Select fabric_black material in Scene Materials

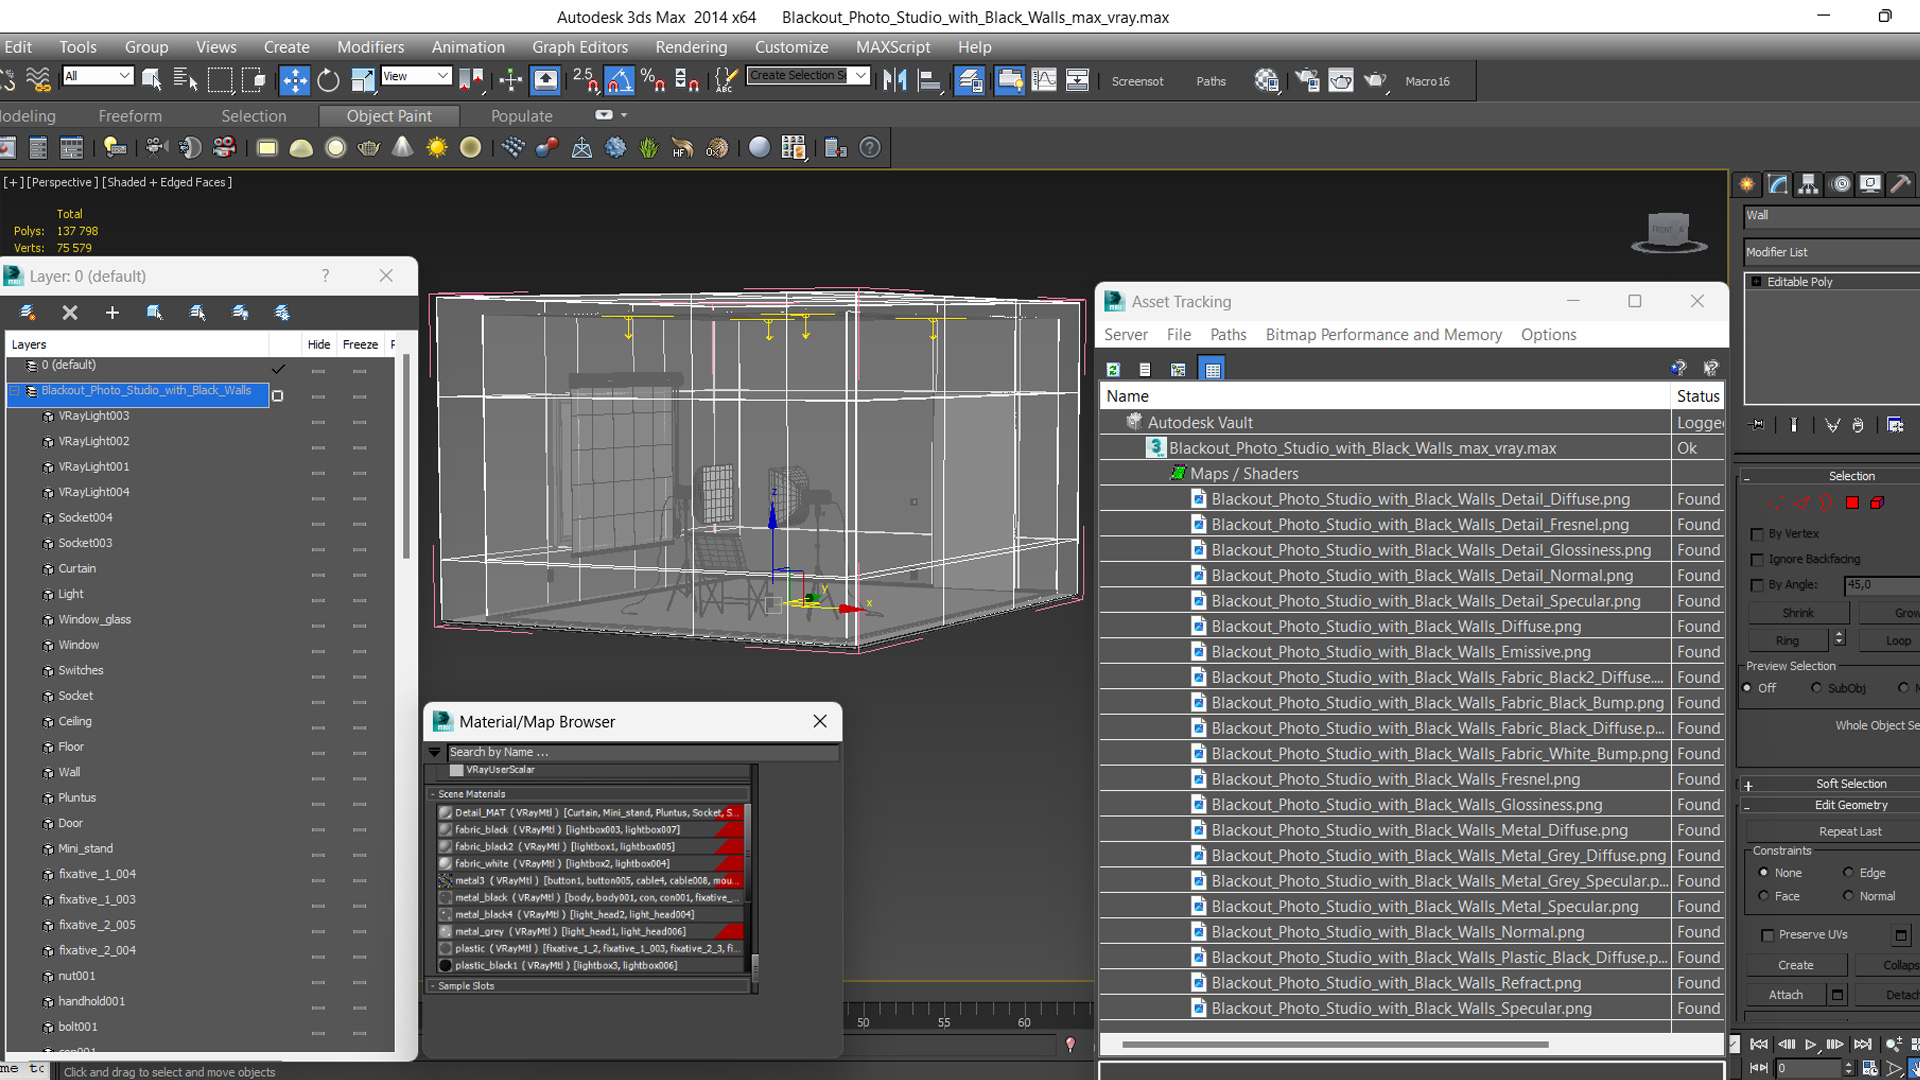click(x=591, y=830)
